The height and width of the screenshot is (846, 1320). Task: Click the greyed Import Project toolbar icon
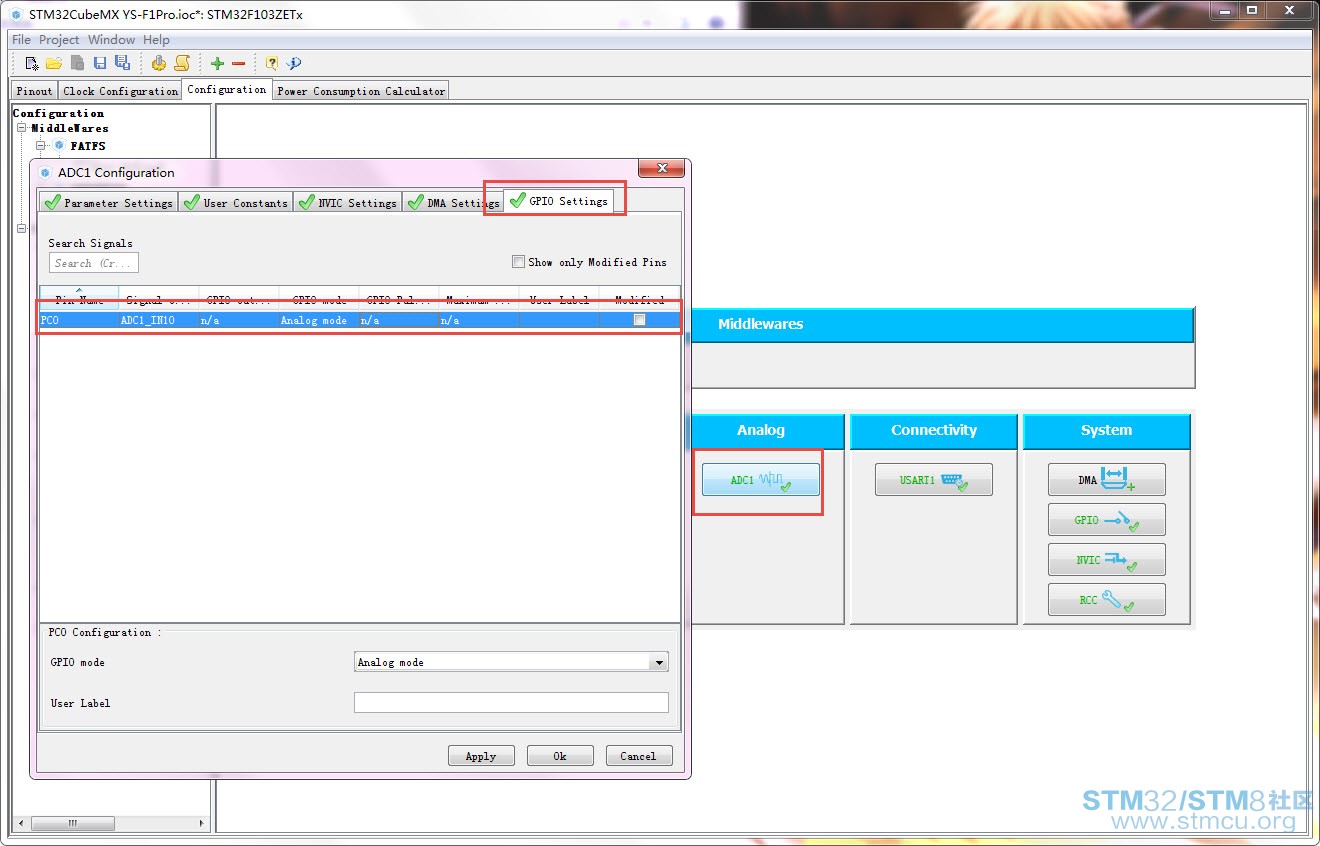pos(77,63)
